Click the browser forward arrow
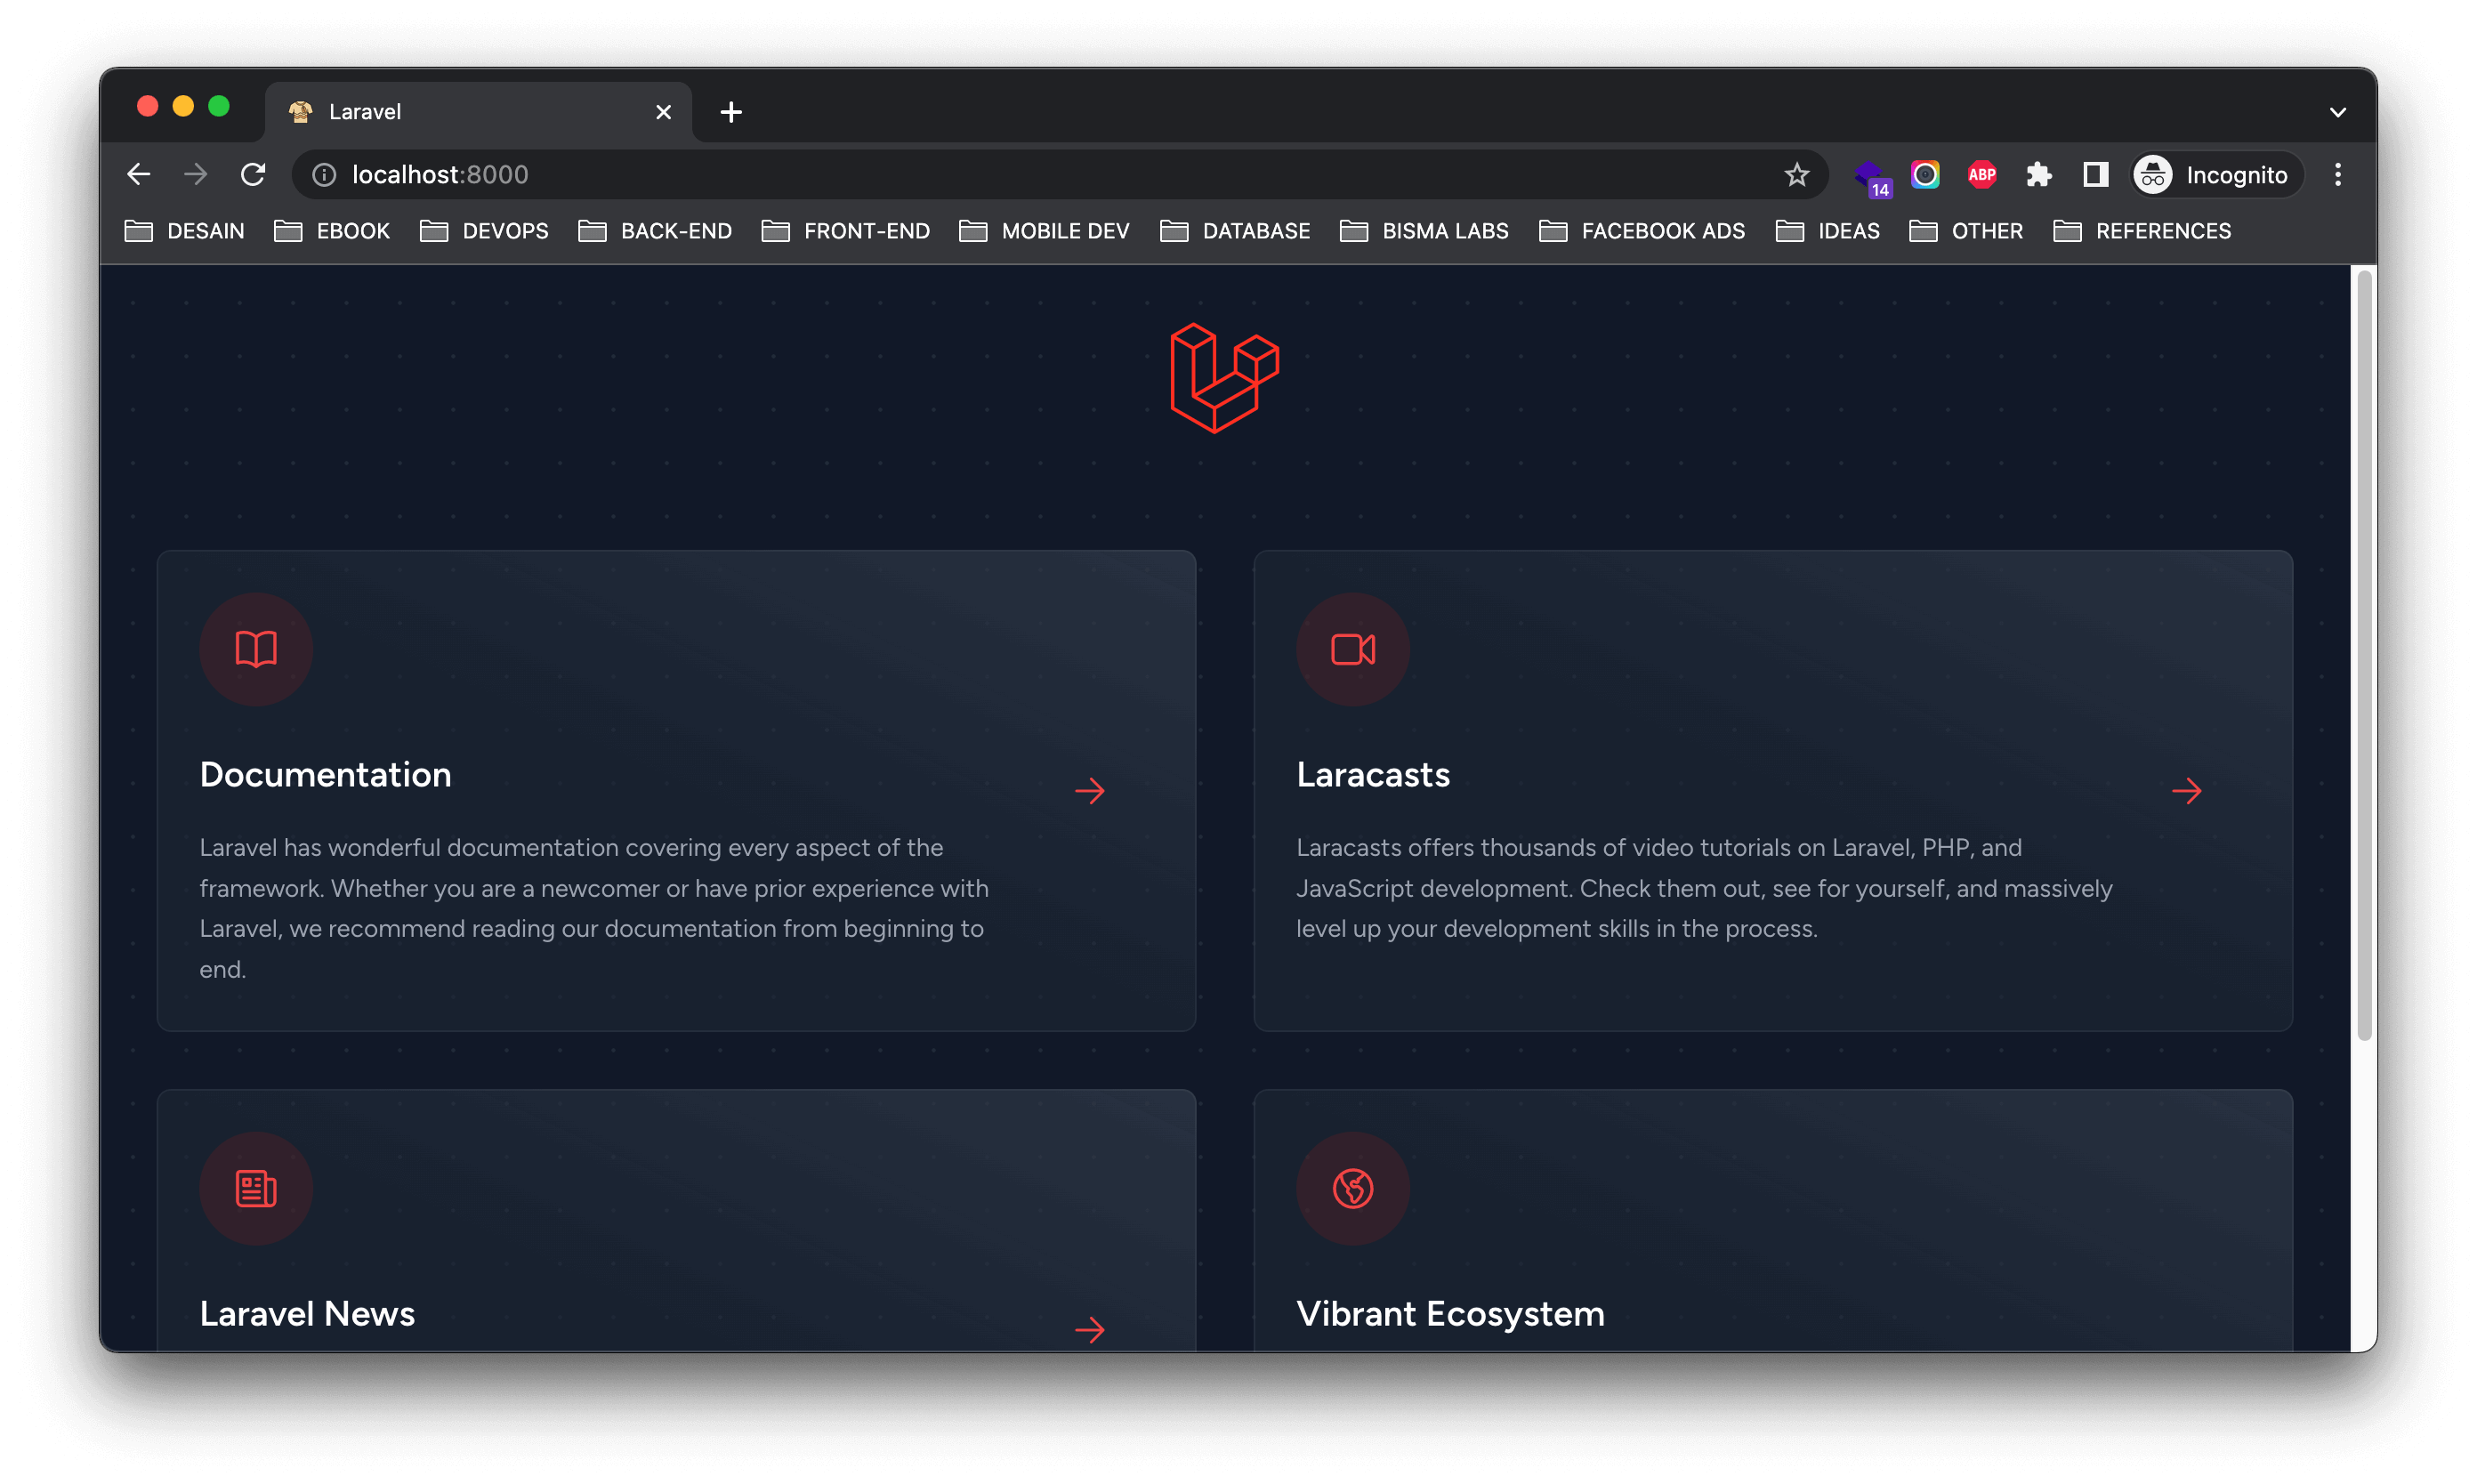This screenshot has width=2477, height=1484. click(196, 175)
